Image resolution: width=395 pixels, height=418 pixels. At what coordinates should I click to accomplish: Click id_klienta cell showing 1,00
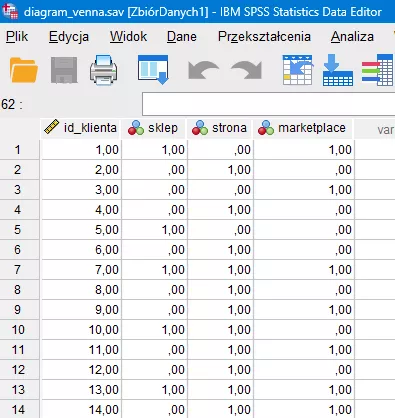click(x=81, y=150)
